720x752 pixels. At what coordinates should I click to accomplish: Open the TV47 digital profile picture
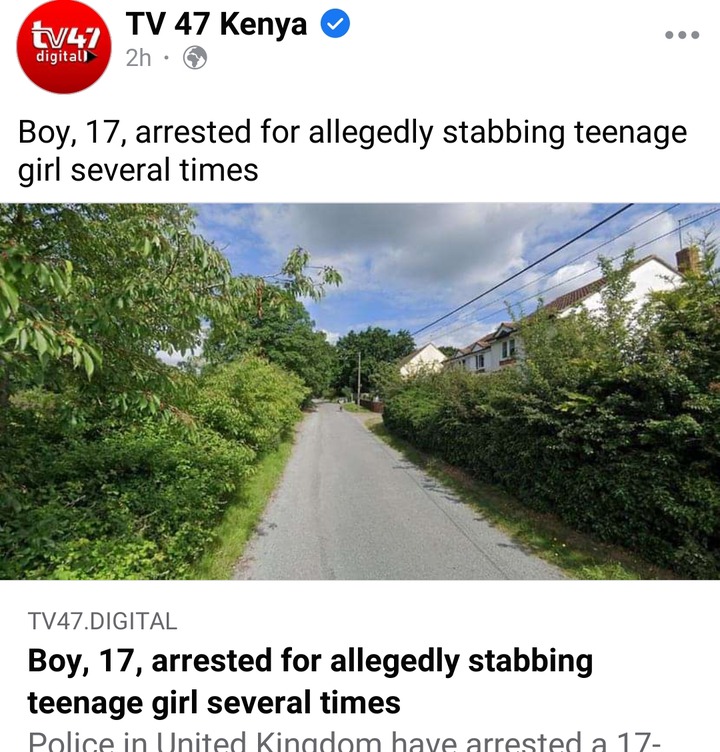point(64,47)
